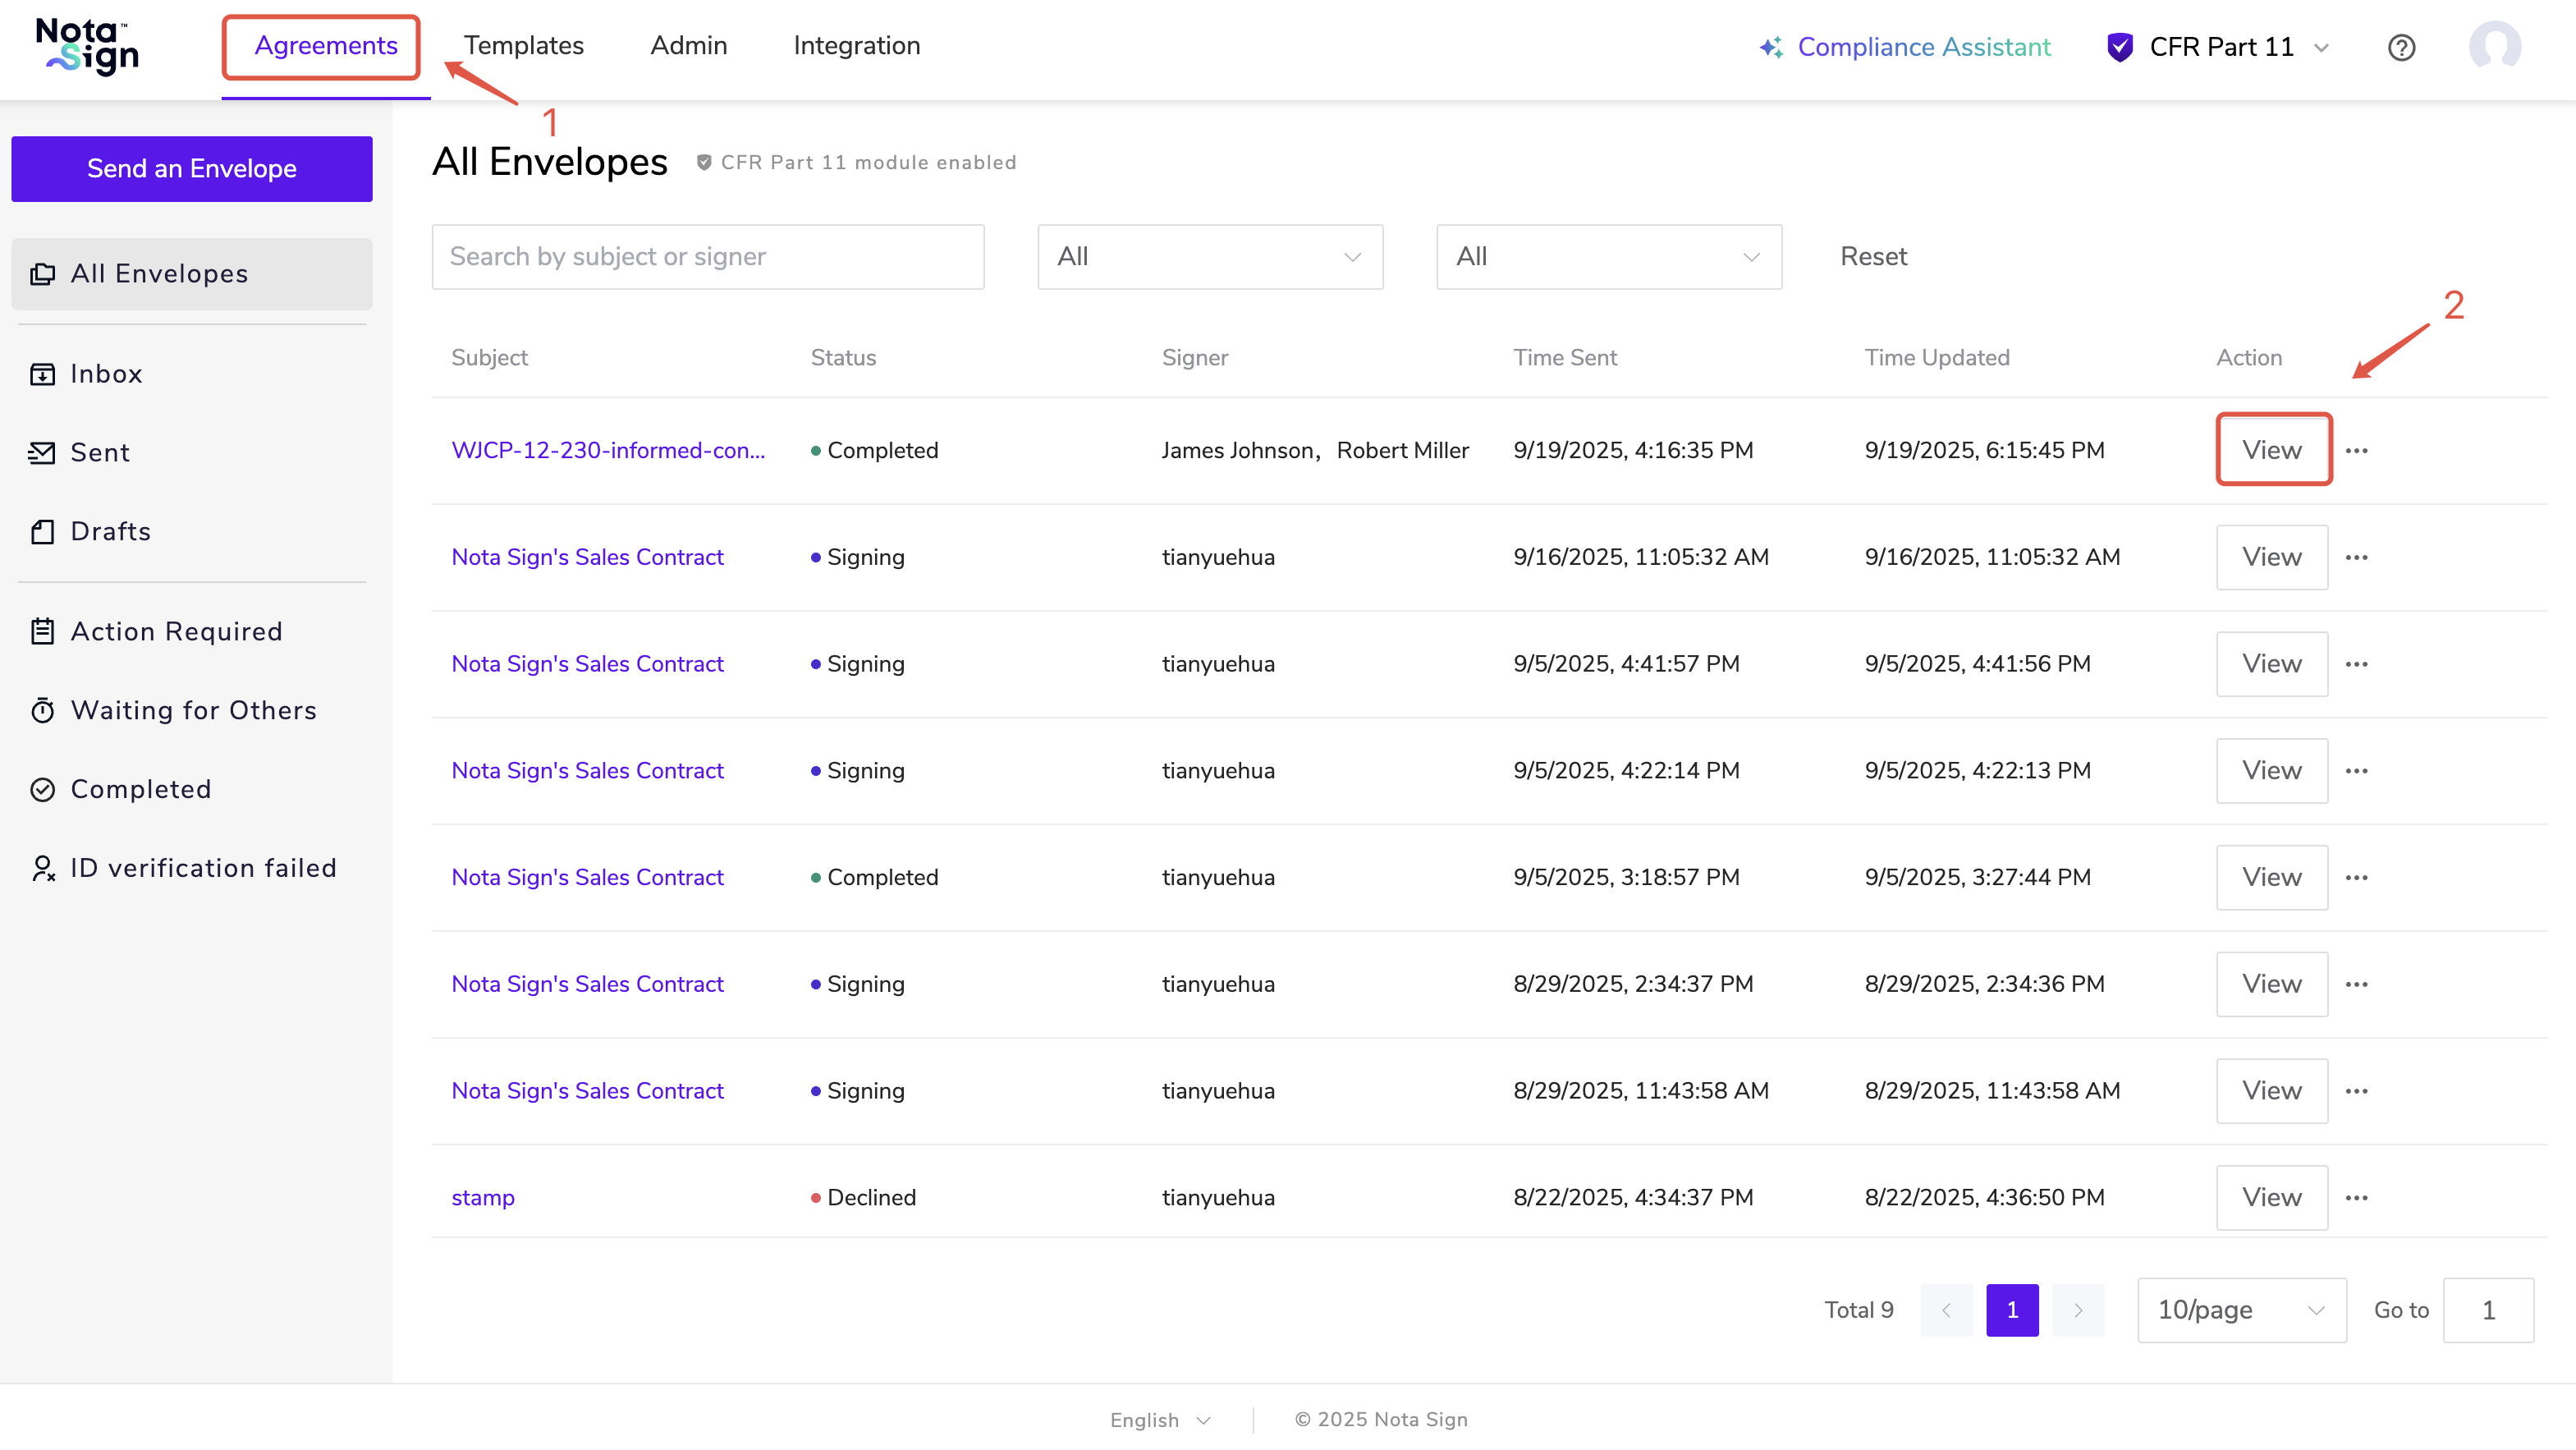Focus the search by subject field
The image size is (2576, 1450).
point(707,257)
